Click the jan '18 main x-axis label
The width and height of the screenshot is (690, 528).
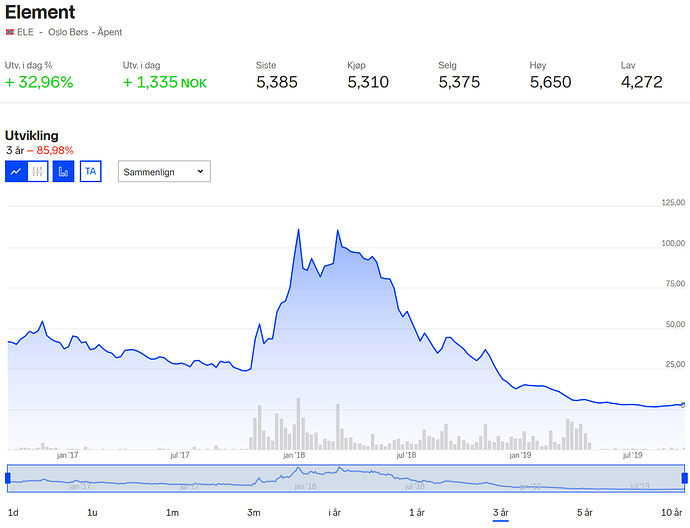(294, 455)
